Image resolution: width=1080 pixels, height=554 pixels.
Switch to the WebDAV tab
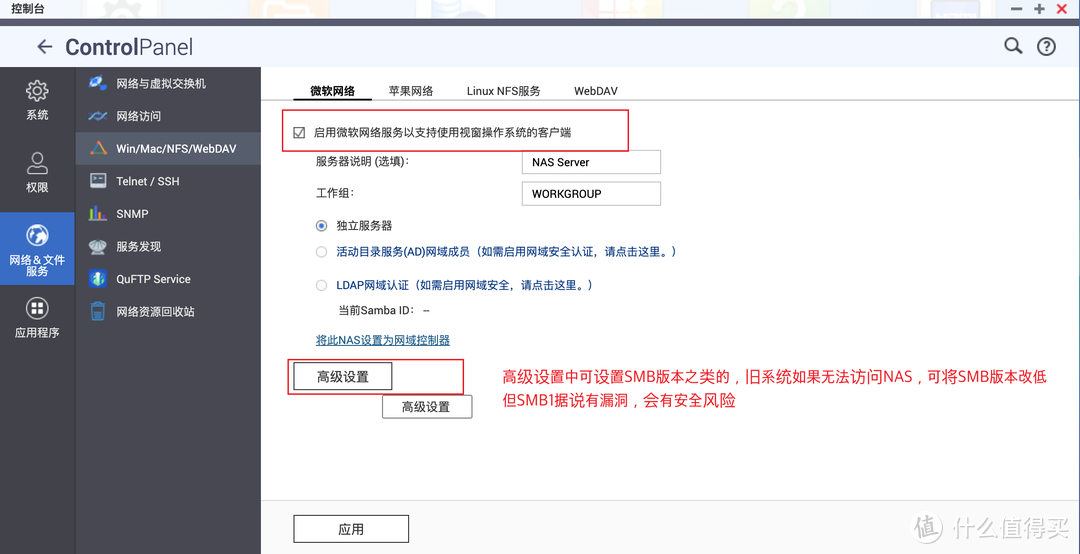596,91
